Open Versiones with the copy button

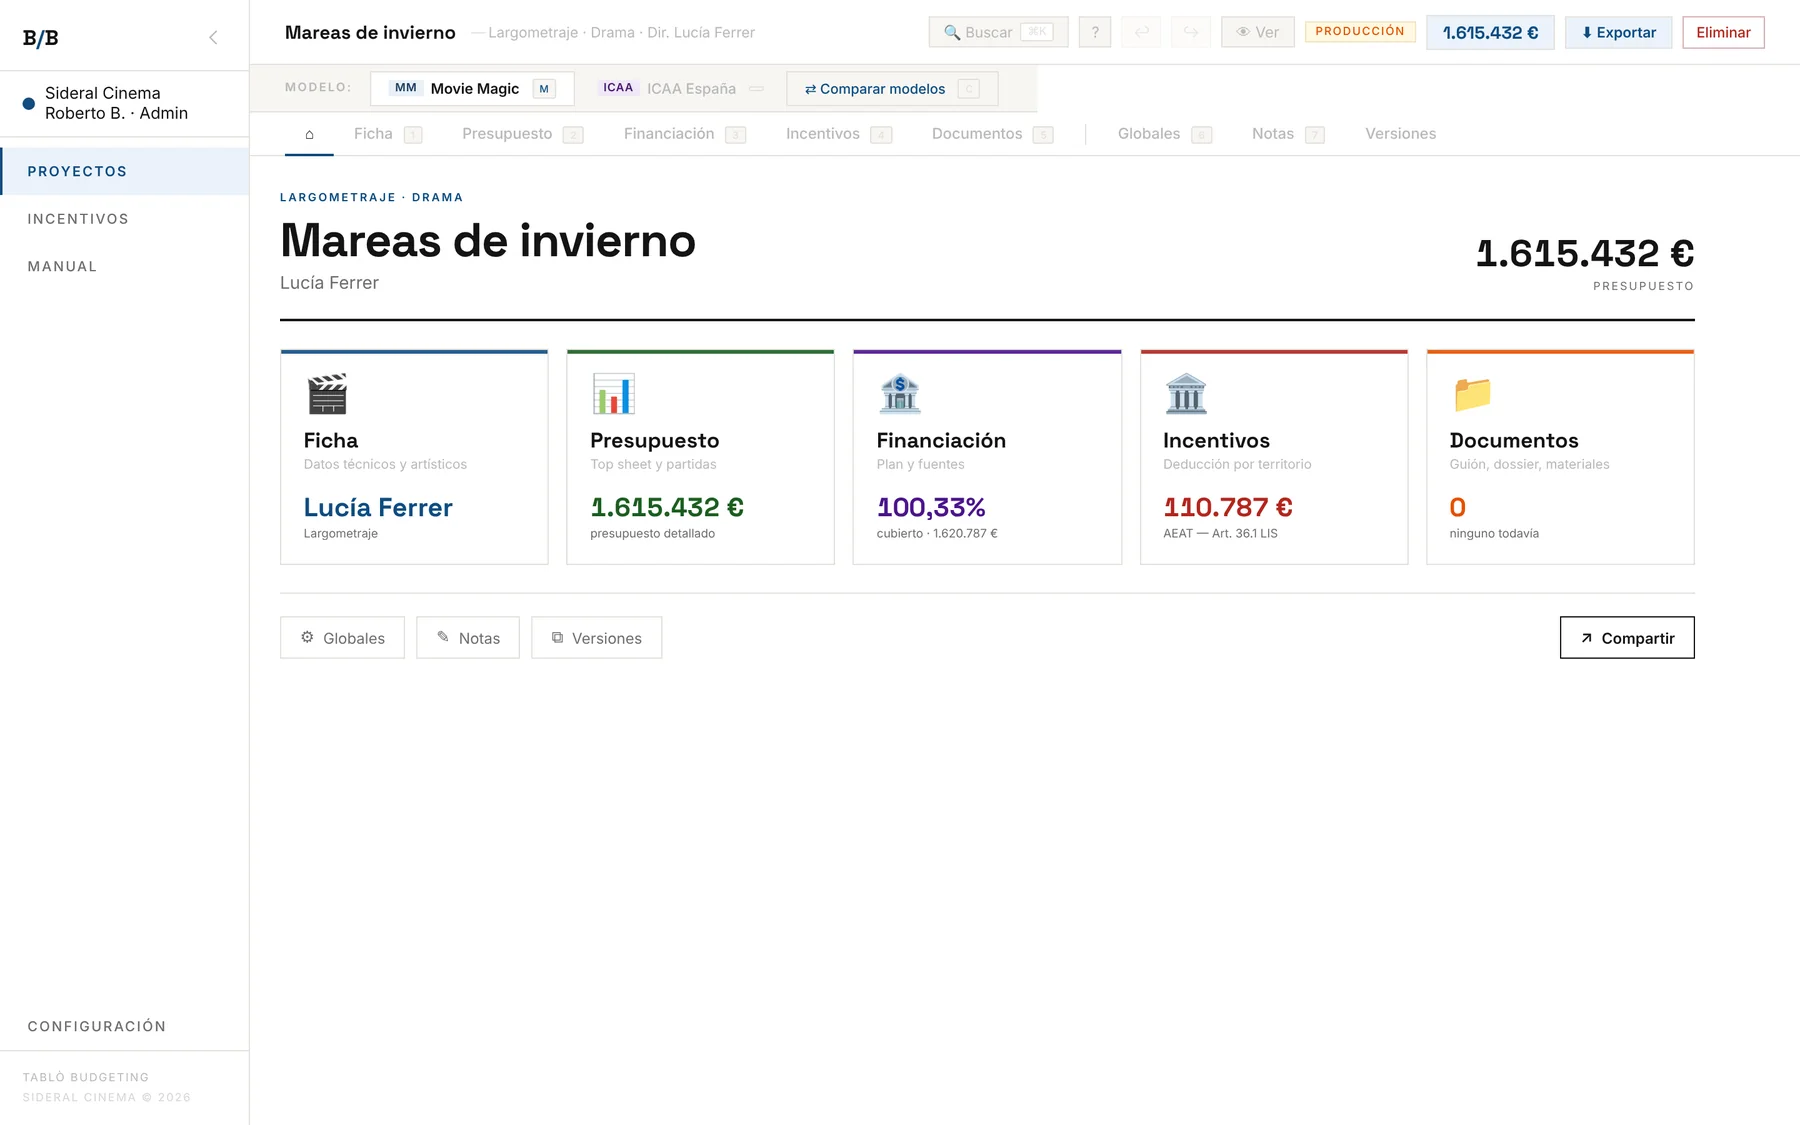point(596,638)
